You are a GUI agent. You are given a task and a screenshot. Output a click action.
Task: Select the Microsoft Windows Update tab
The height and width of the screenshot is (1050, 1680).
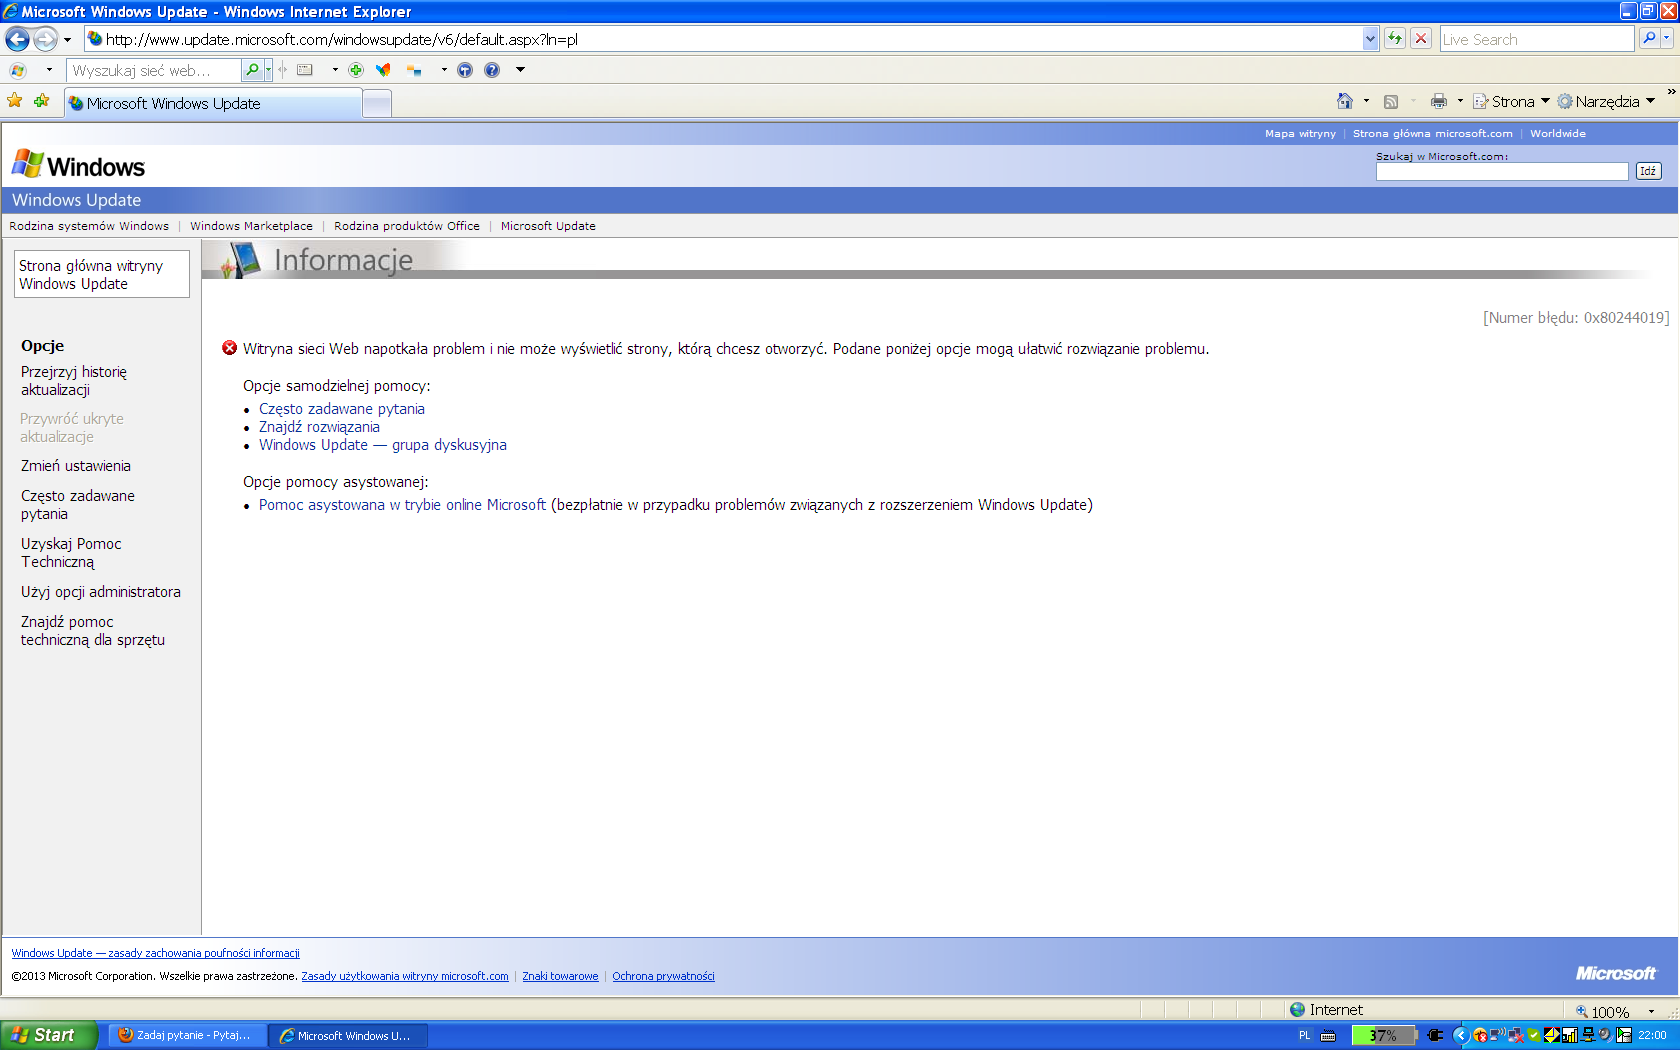tap(213, 103)
